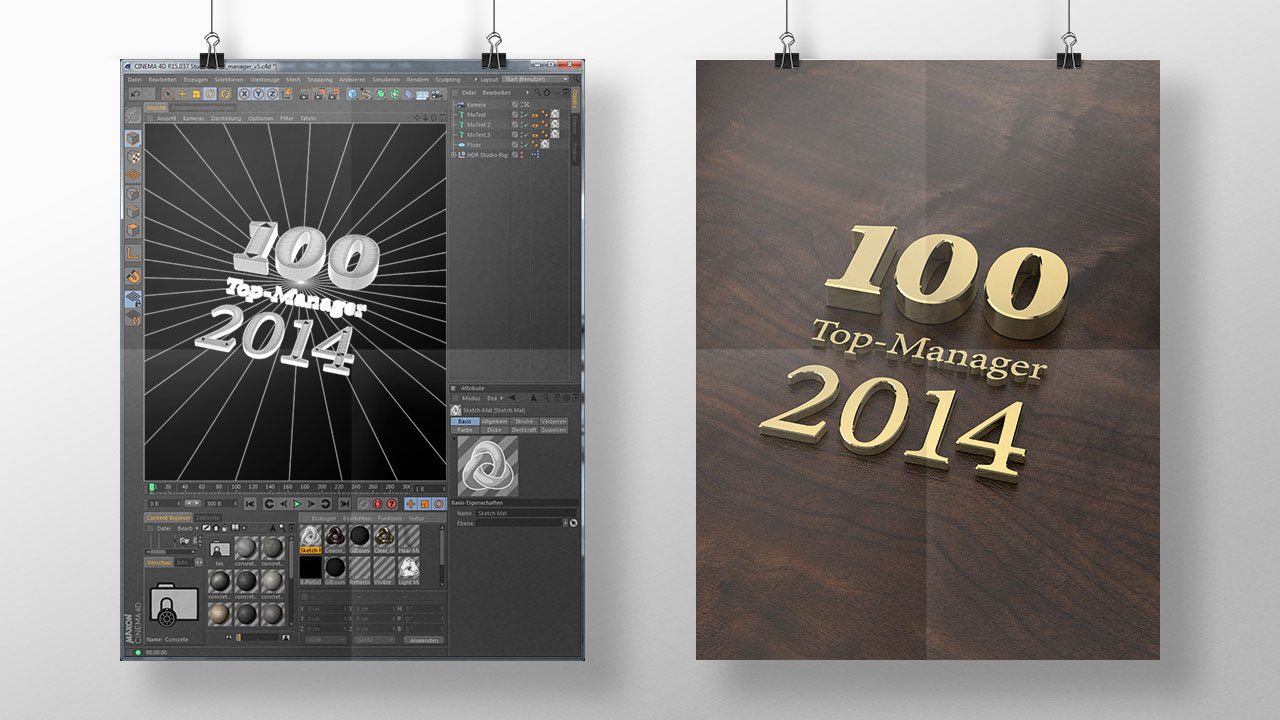Select Kamera in the object manager
1280x720 pixels.
click(478, 105)
